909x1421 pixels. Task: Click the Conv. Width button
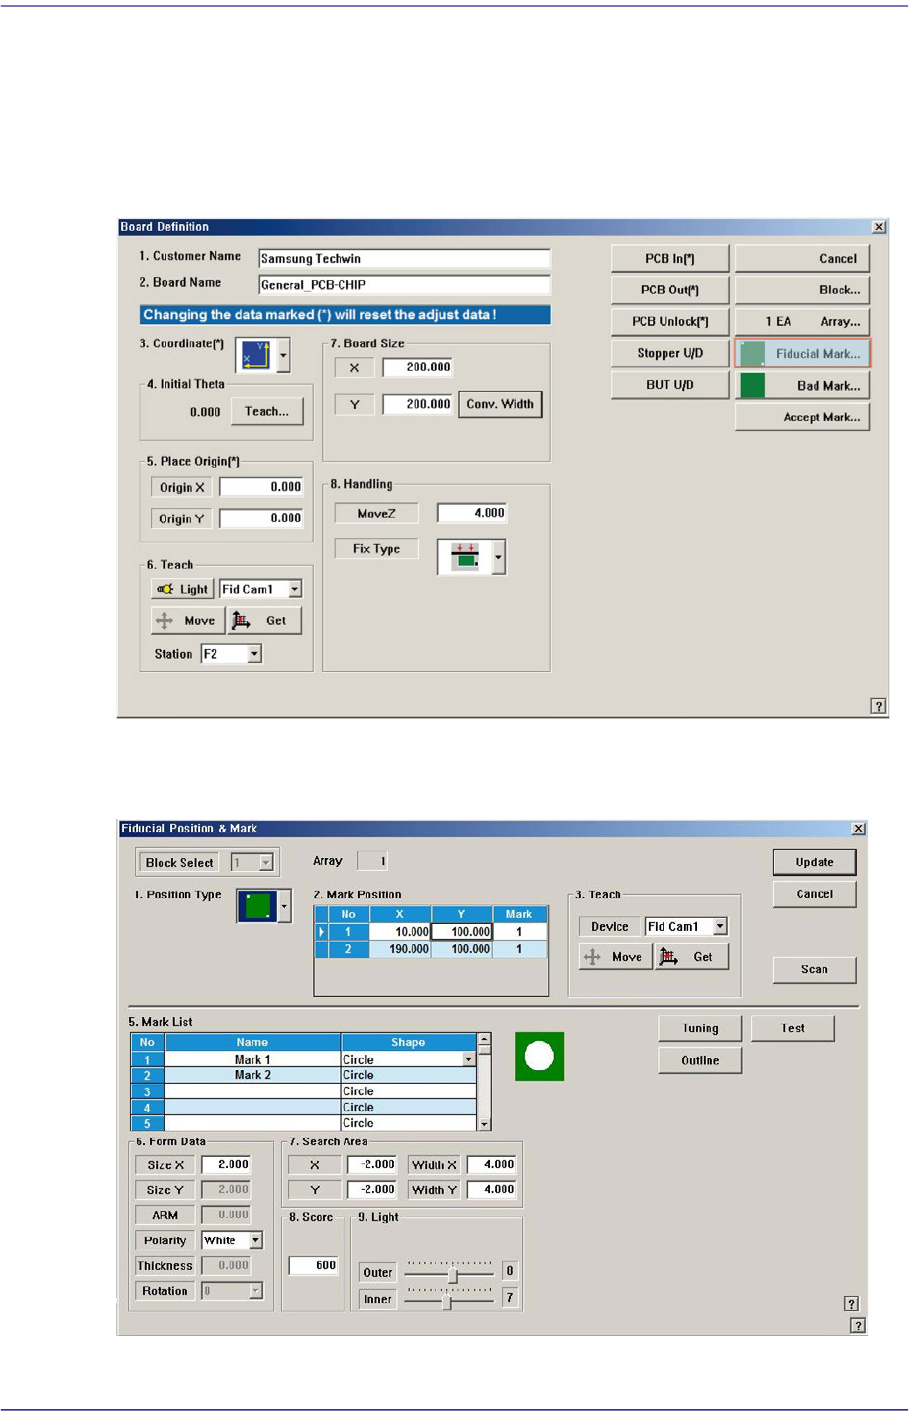(x=500, y=404)
